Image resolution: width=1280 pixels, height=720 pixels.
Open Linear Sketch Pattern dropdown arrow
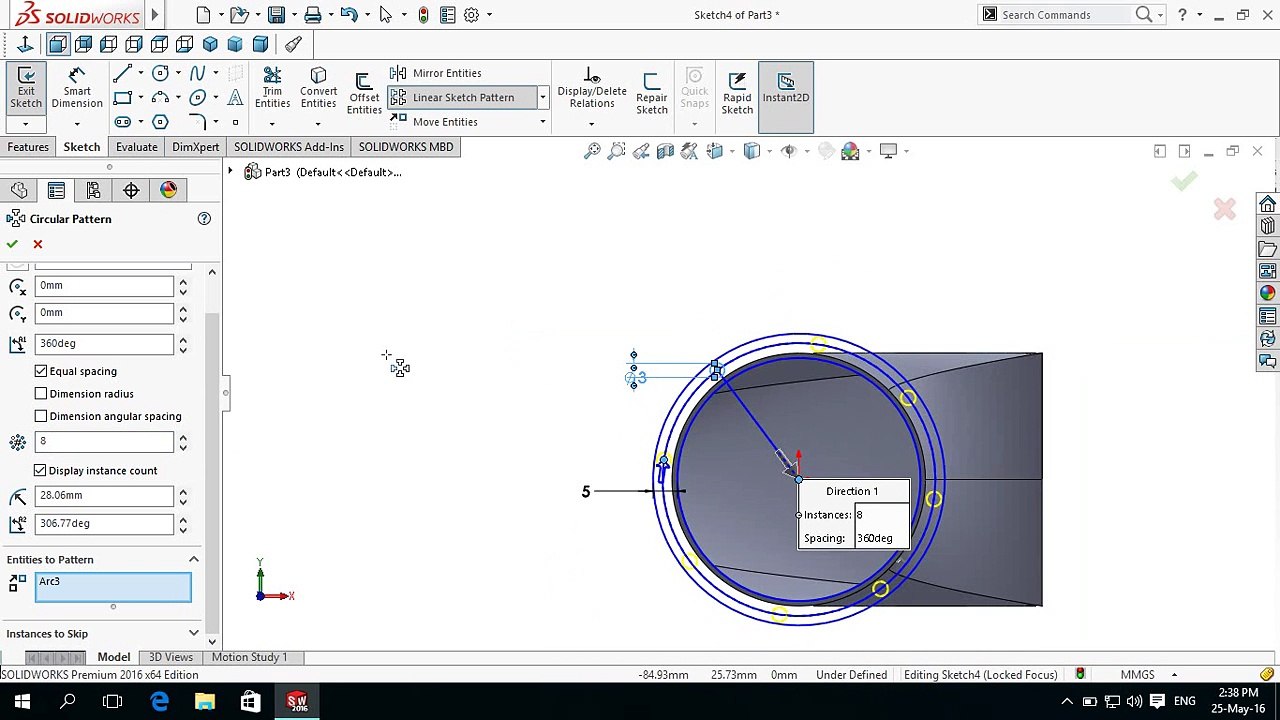pos(543,97)
